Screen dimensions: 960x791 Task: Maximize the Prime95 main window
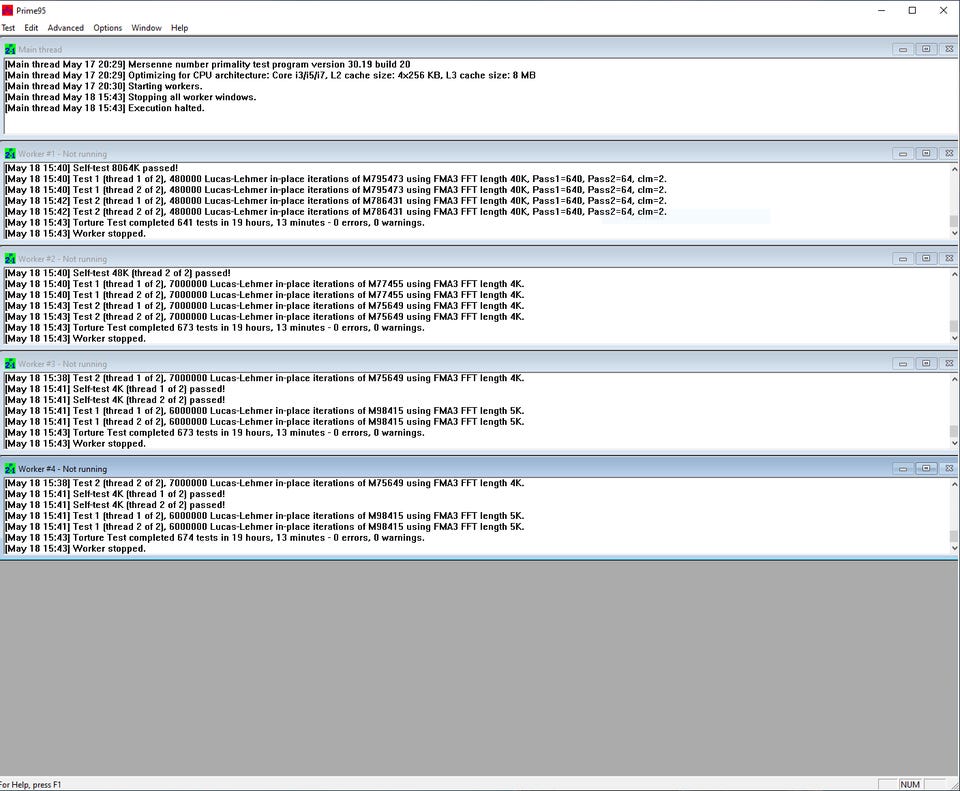point(912,10)
